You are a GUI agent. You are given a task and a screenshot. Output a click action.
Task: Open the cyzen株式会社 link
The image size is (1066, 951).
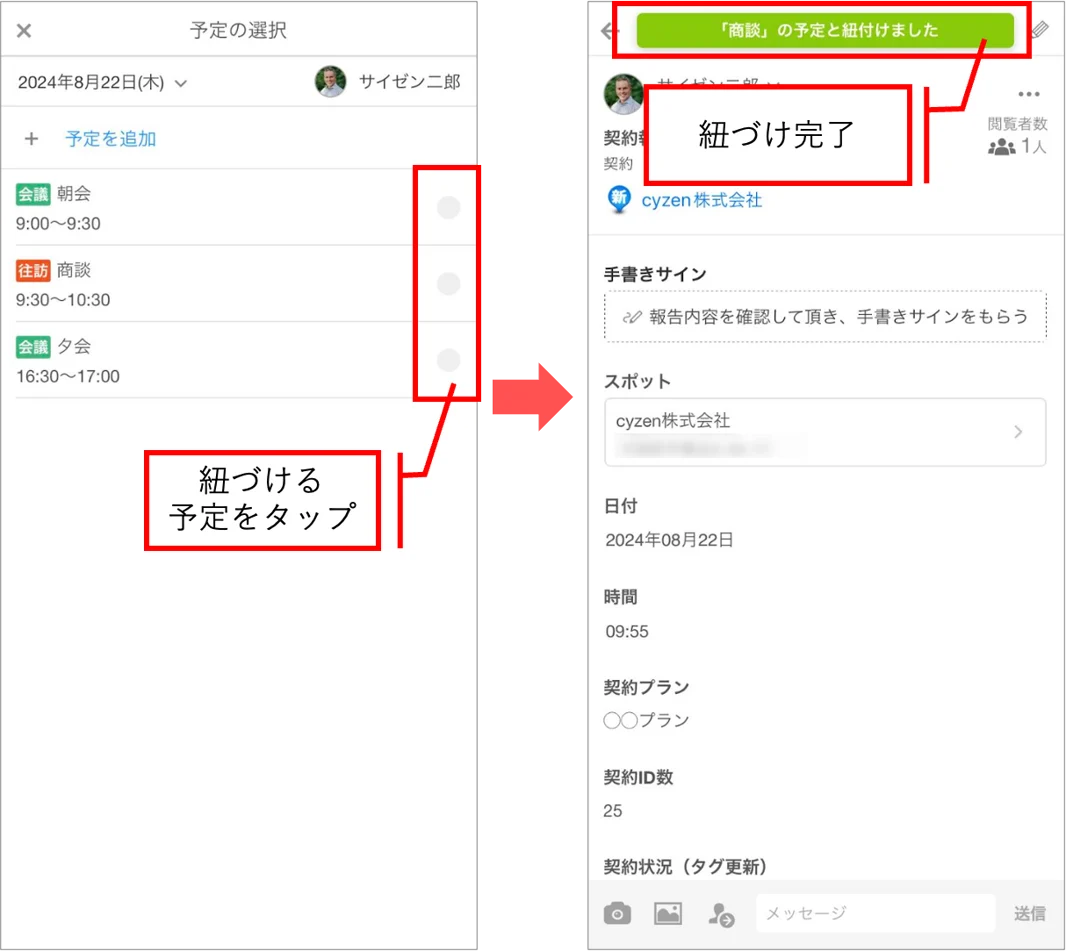702,200
